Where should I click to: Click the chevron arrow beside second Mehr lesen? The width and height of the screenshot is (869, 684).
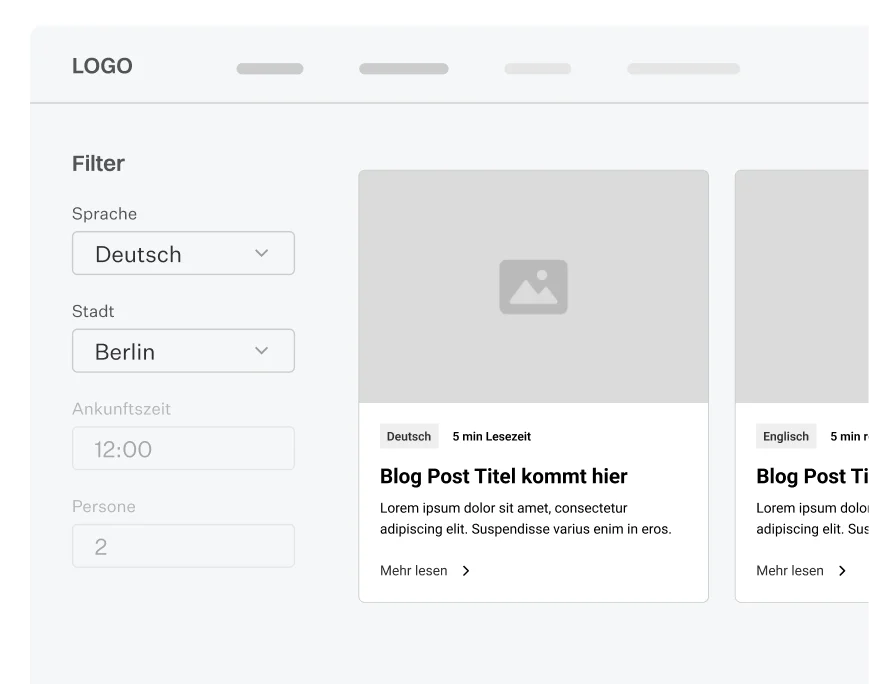(x=843, y=570)
